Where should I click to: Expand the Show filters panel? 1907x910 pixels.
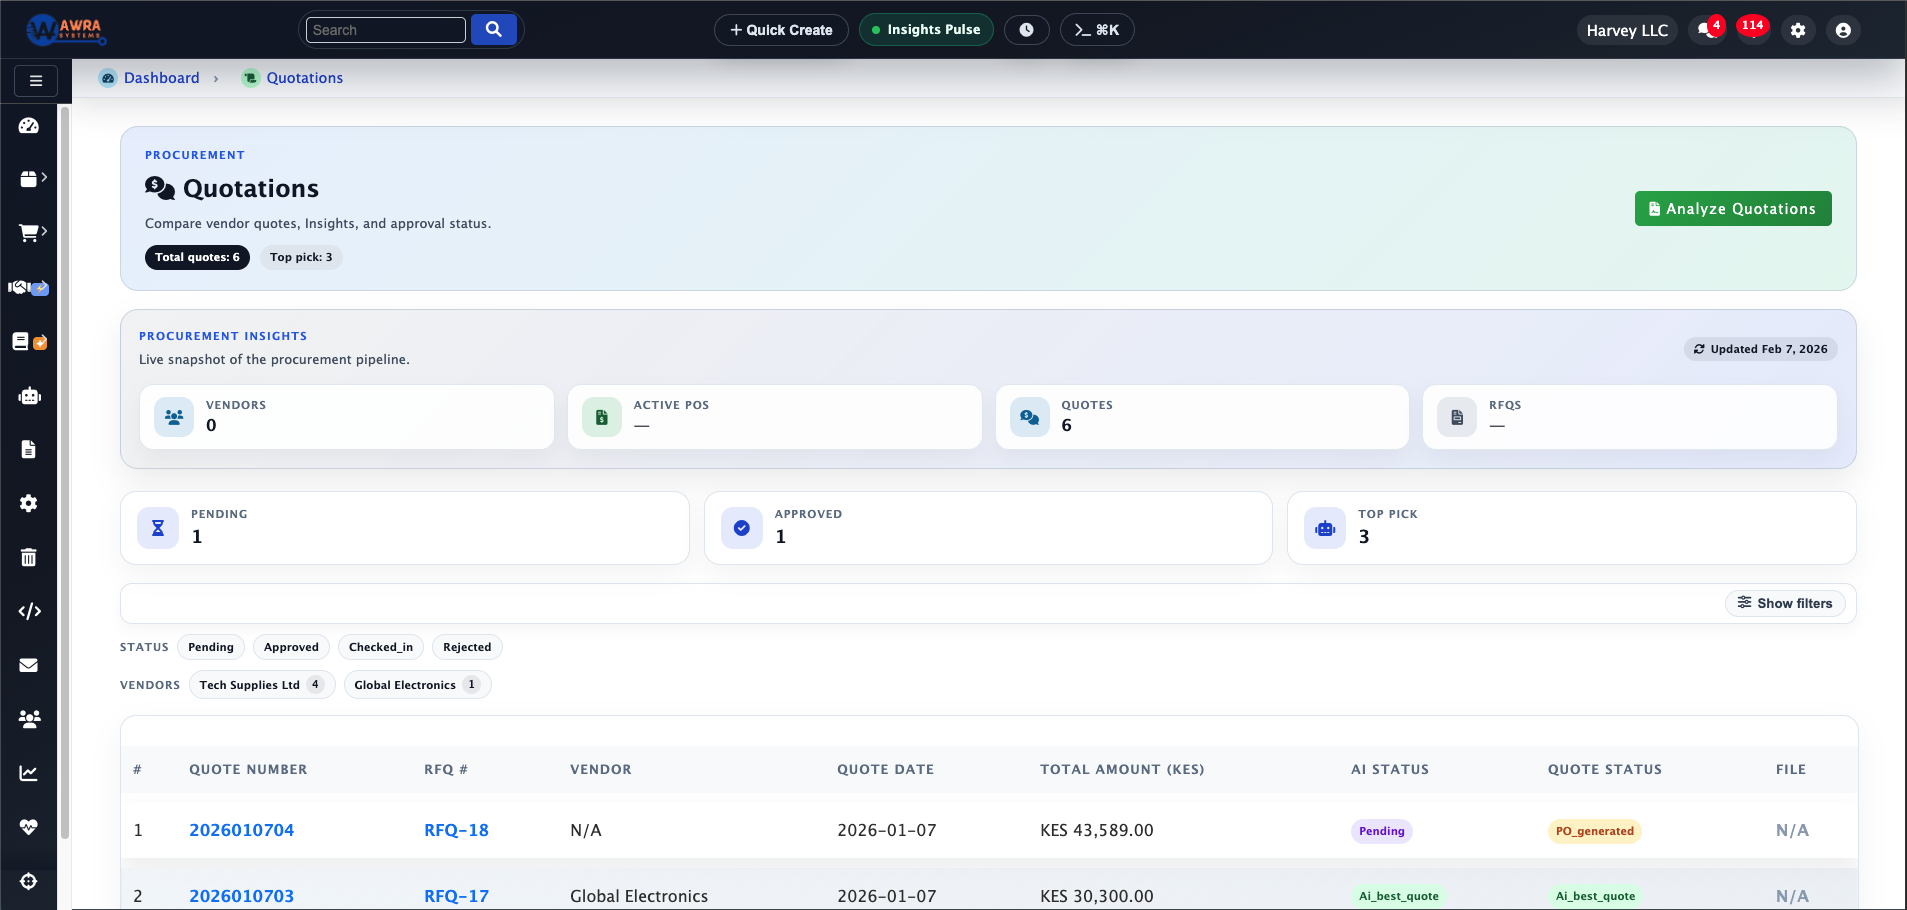[x=1785, y=603]
